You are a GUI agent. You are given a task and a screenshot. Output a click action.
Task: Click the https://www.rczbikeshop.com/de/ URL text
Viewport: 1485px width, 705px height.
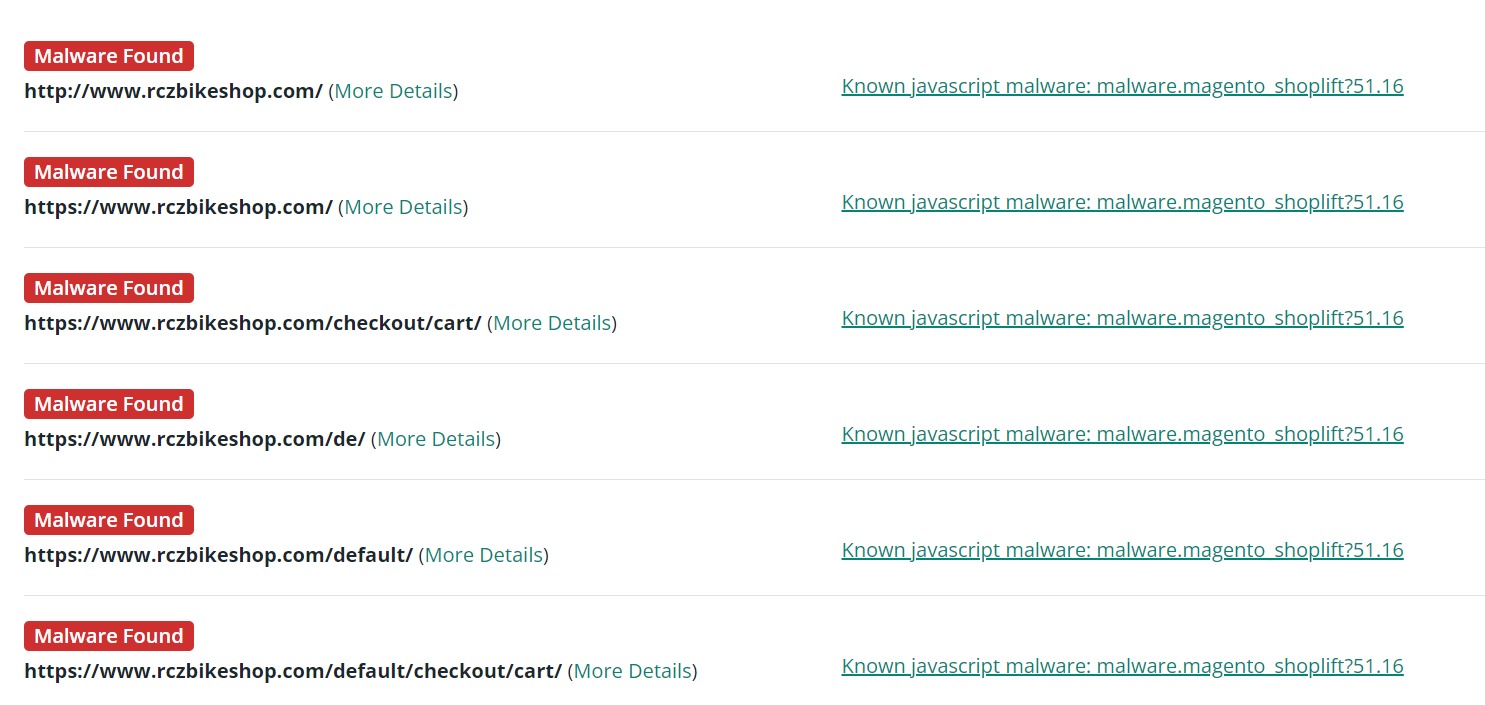click(x=194, y=439)
